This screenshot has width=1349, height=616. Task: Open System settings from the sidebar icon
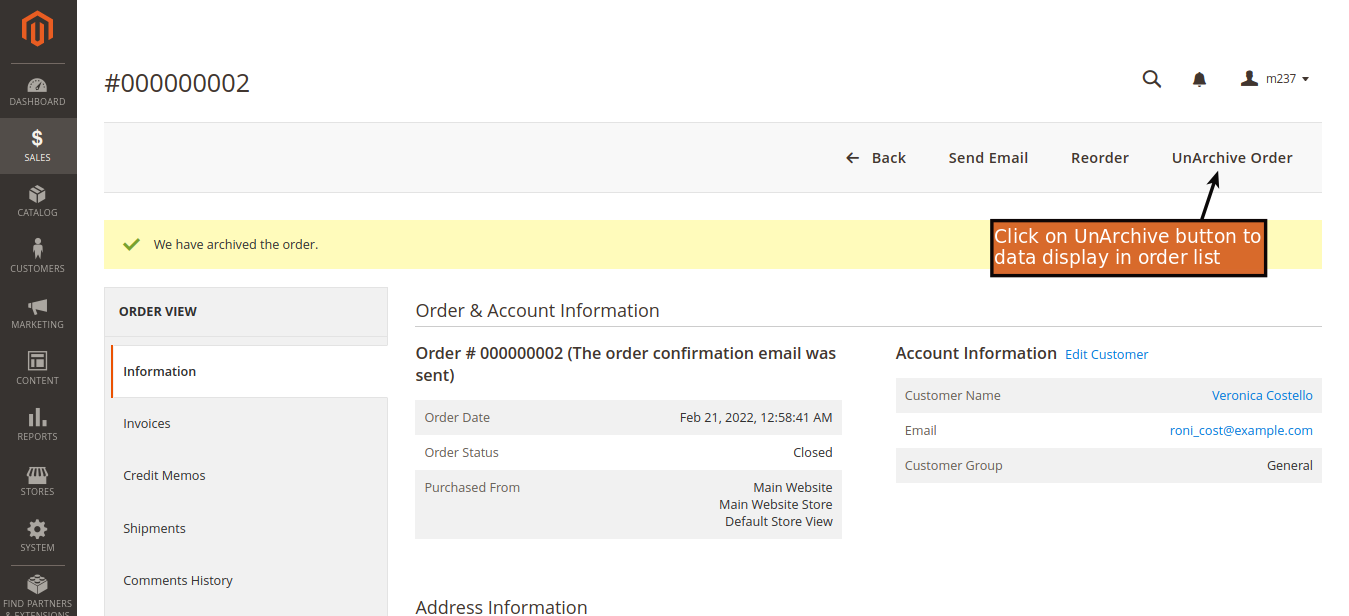click(37, 535)
